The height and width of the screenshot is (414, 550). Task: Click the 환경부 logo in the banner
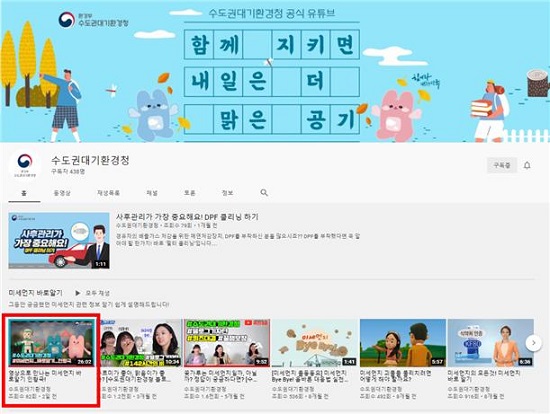67,20
